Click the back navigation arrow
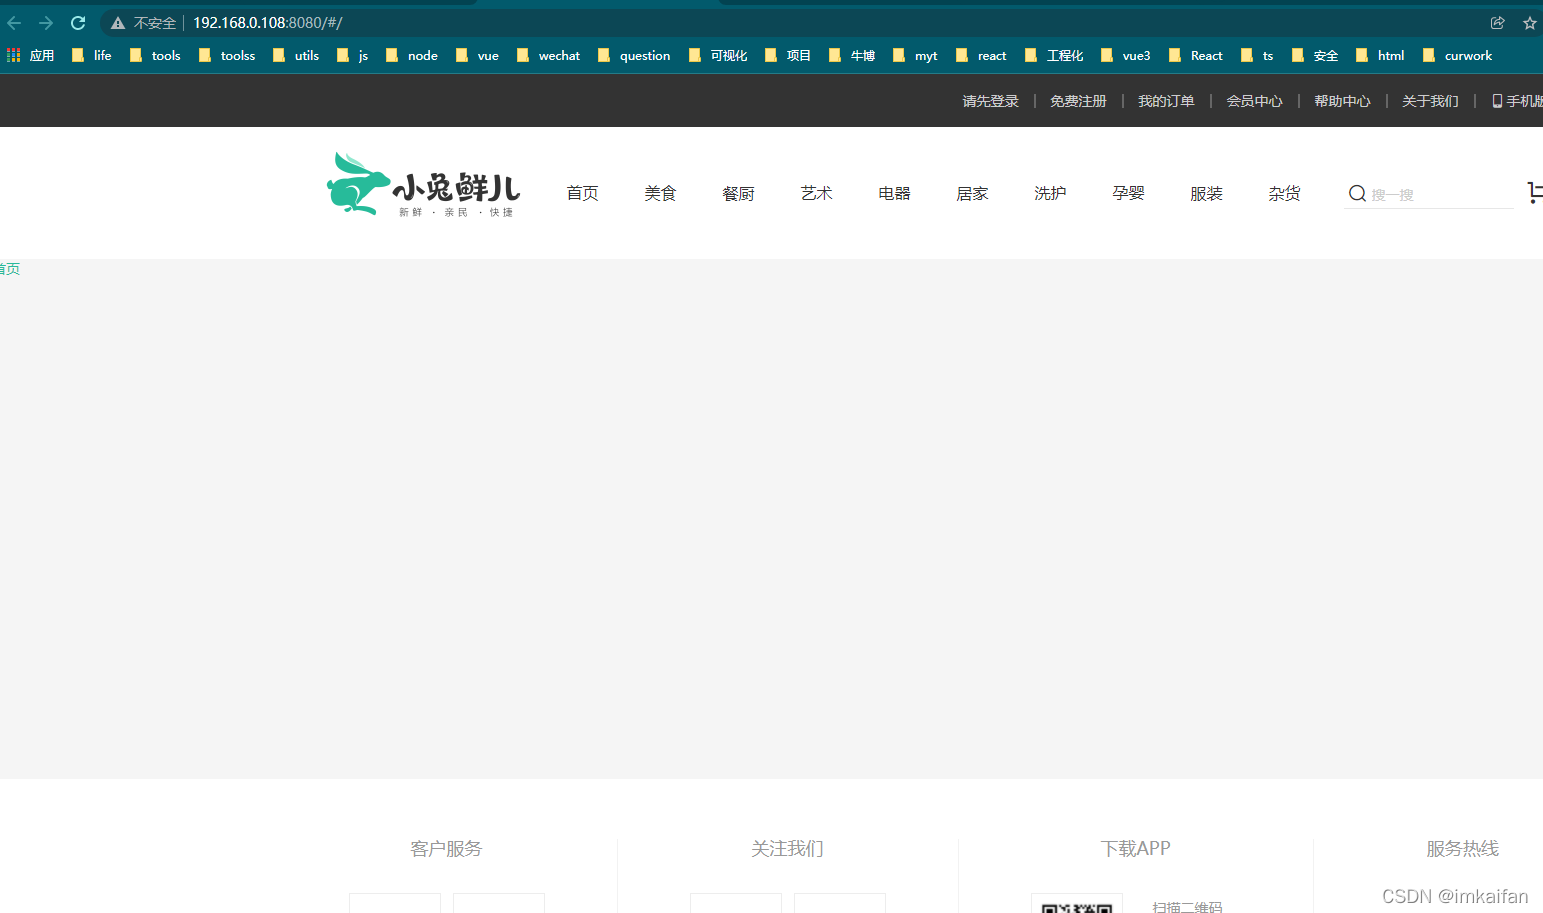This screenshot has width=1543, height=913. coord(15,22)
